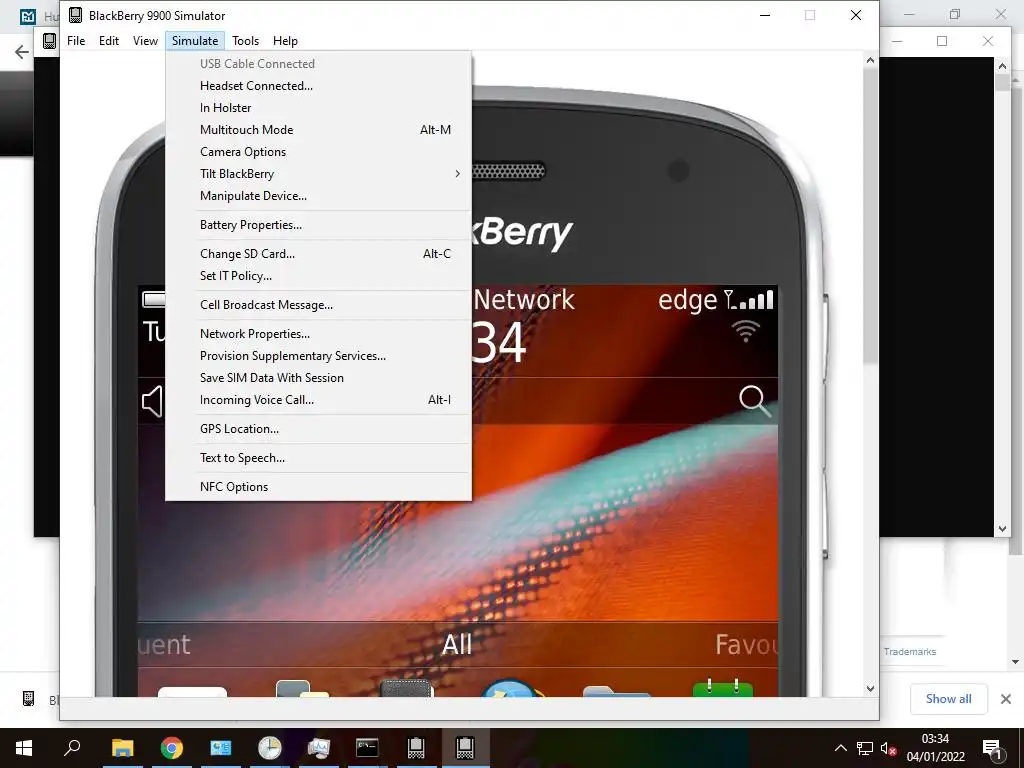Open Network Properties...
The width and height of the screenshot is (1024, 768).
pos(319,334)
